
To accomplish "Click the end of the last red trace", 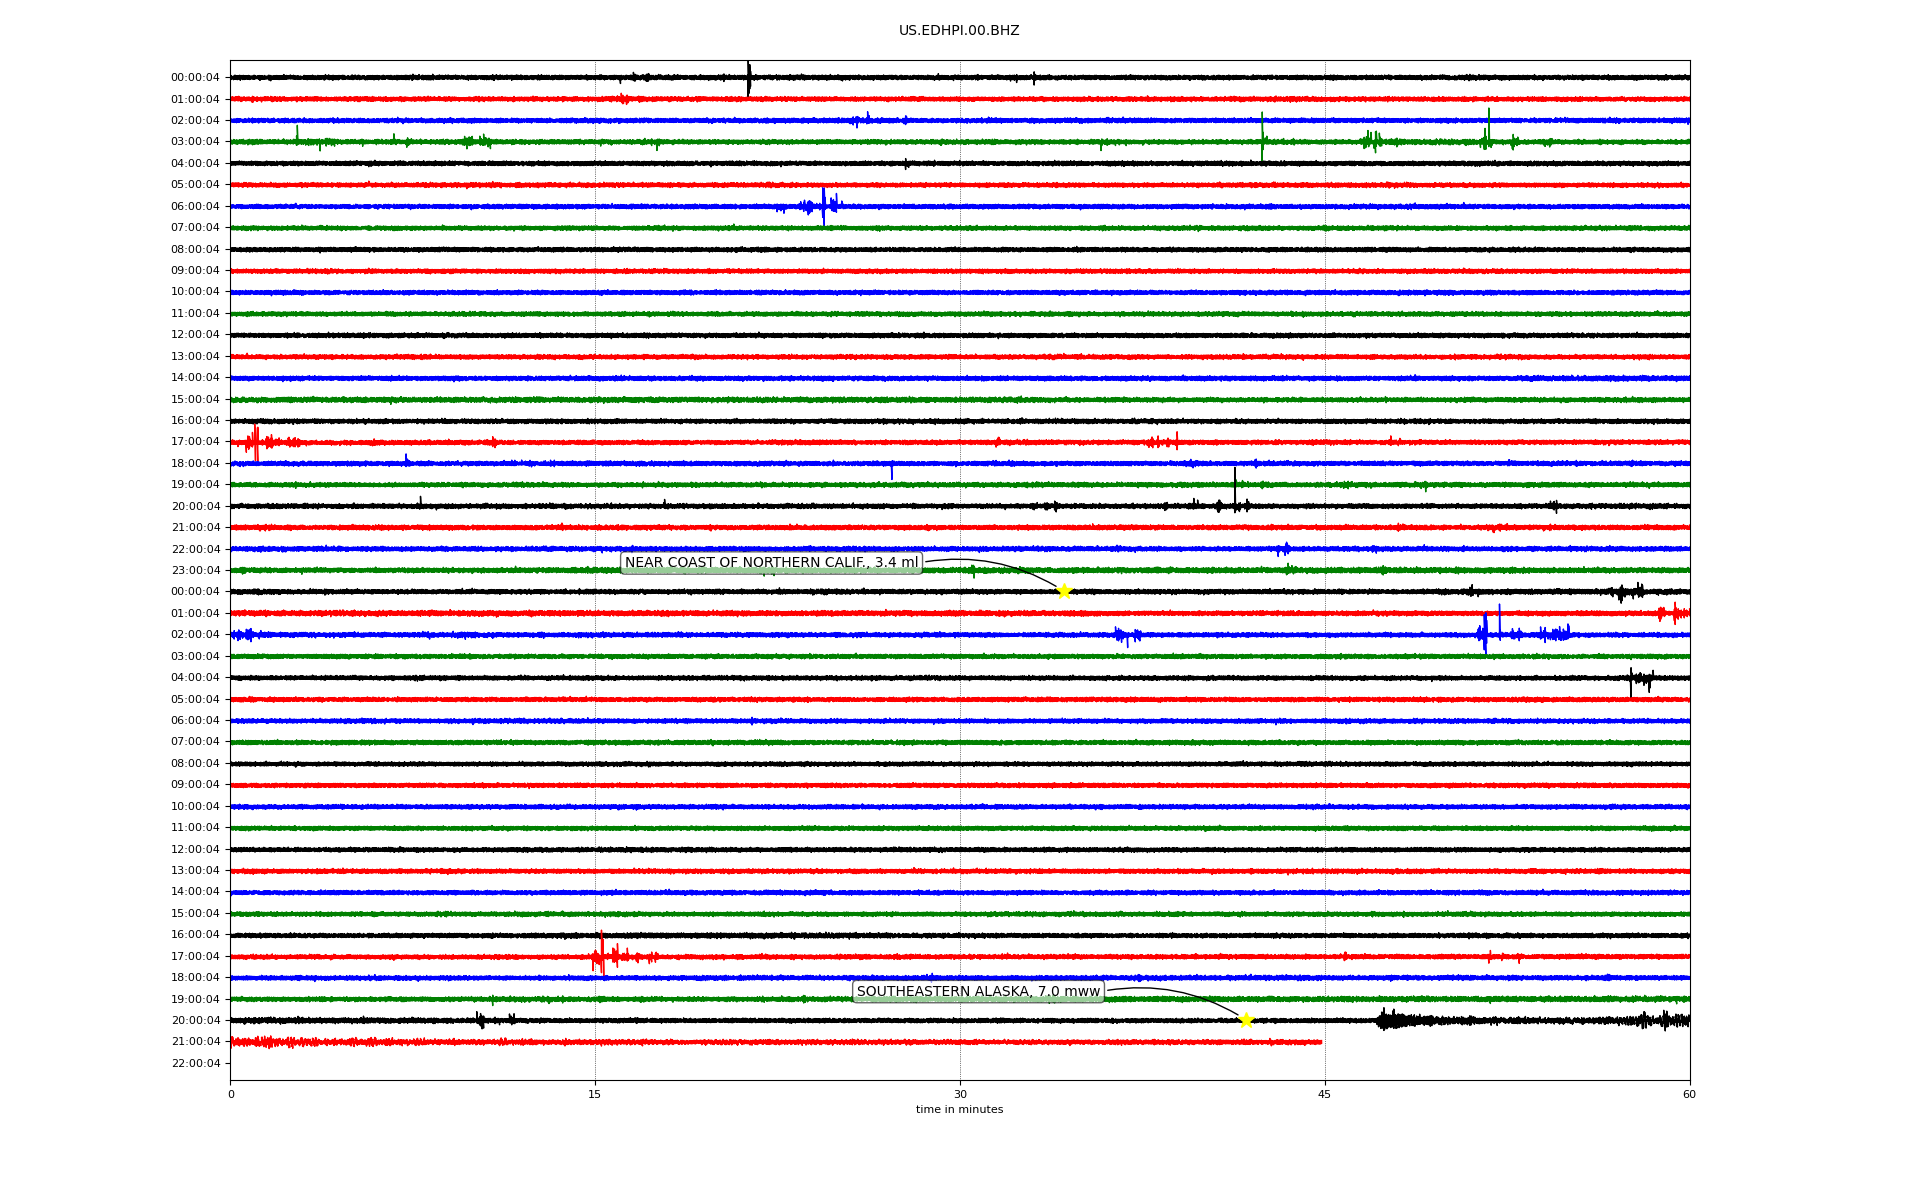I will (1321, 1042).
